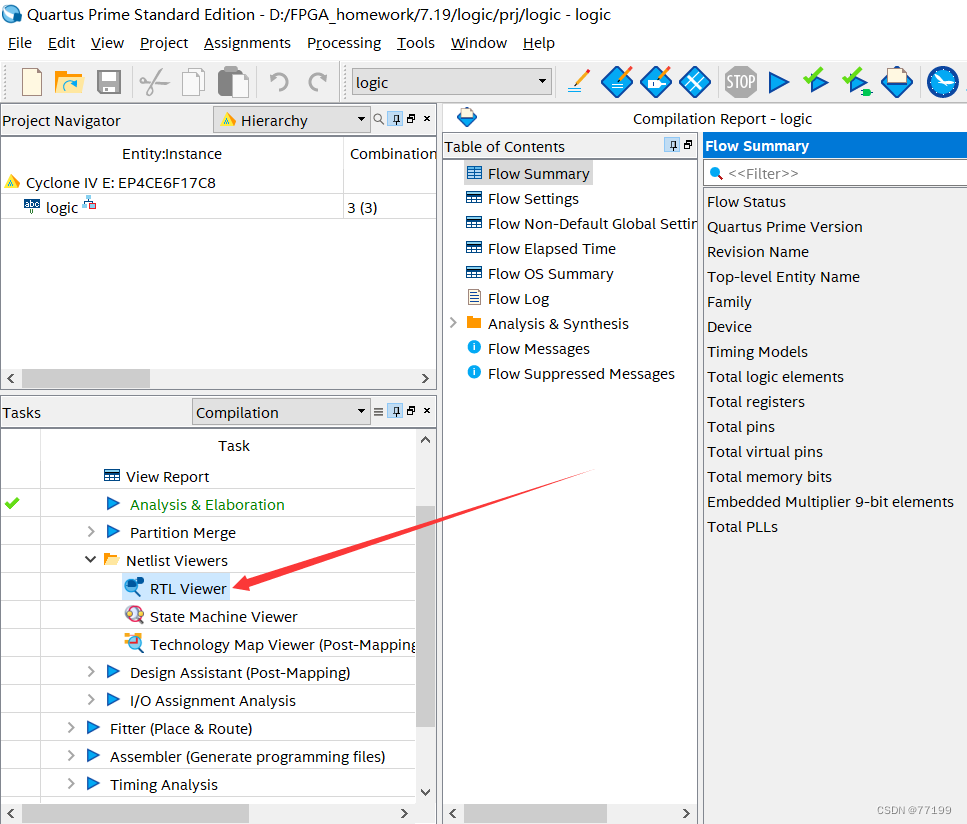
Task: Run Fitter (Place & Route) play arrow
Action: pos(93,727)
